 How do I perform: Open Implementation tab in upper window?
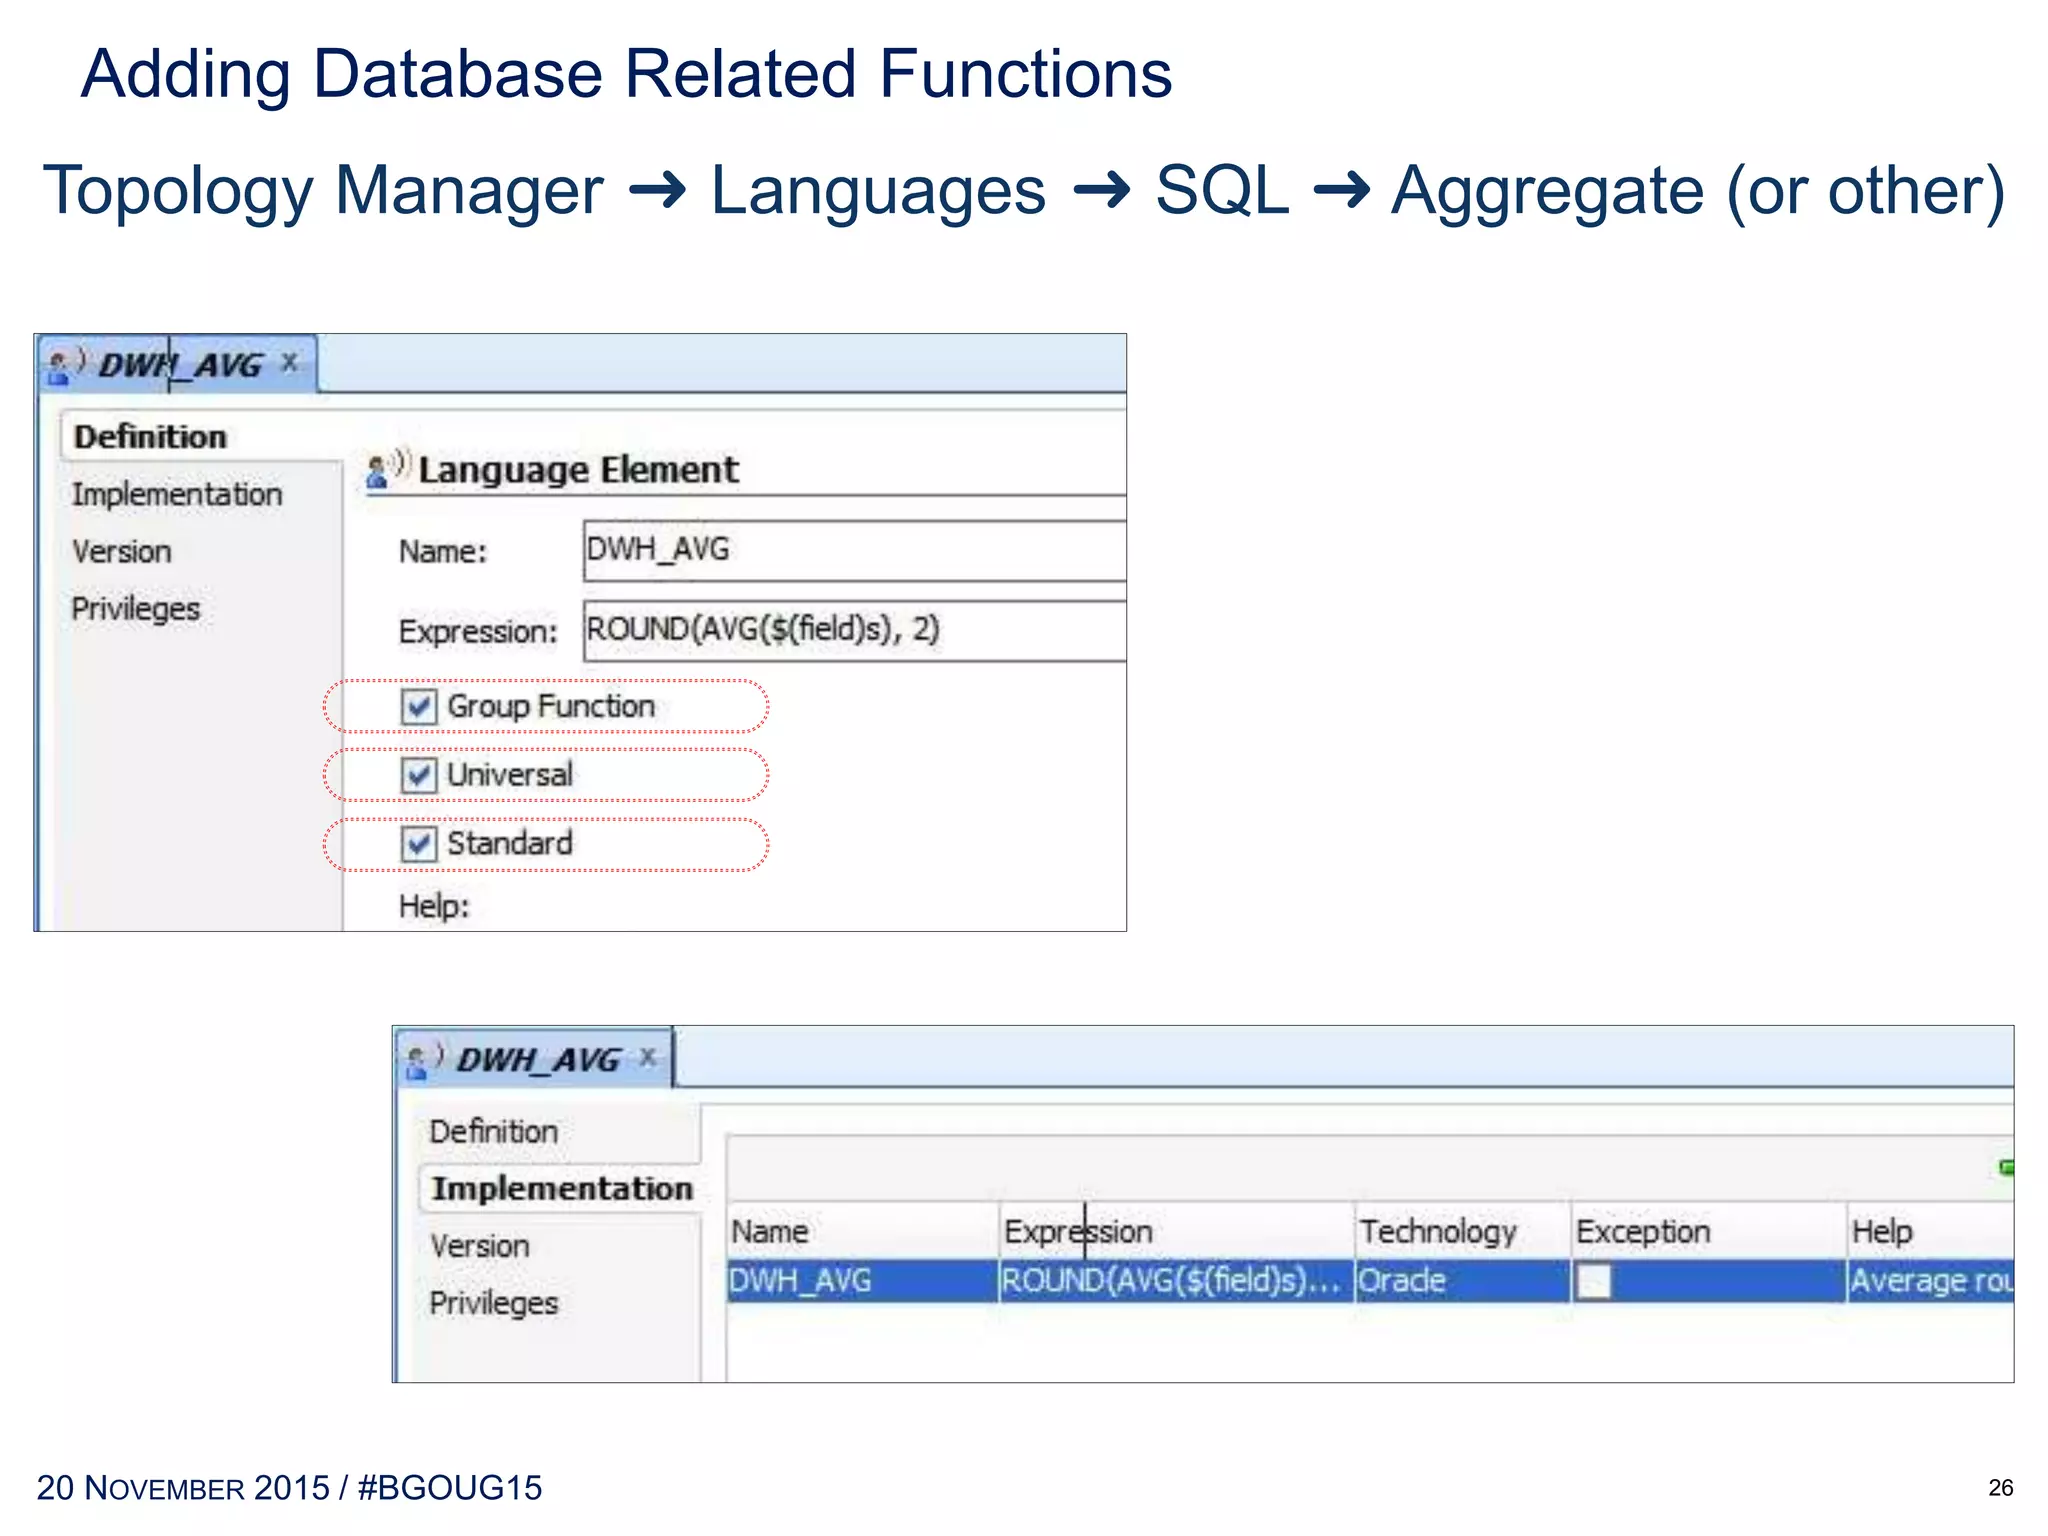coord(177,494)
